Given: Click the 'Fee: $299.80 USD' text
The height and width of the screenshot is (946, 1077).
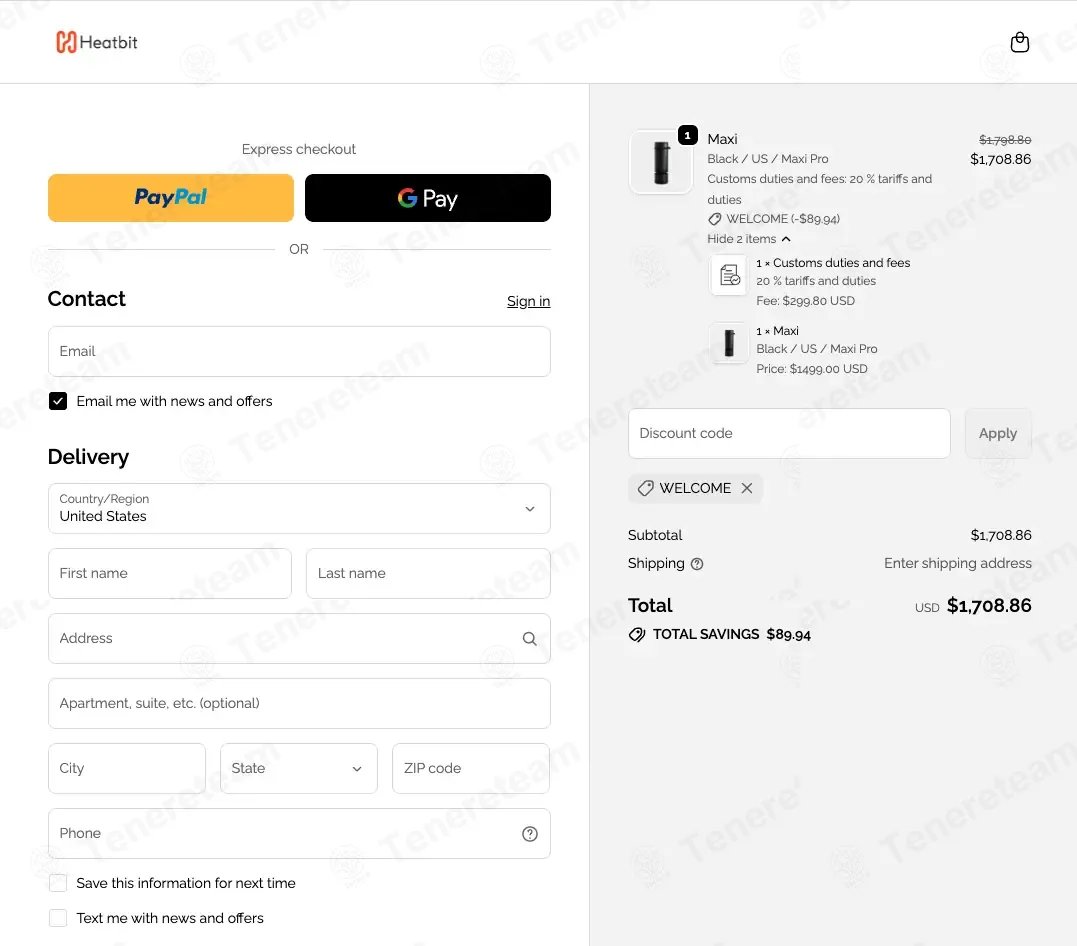Looking at the screenshot, I should [805, 301].
